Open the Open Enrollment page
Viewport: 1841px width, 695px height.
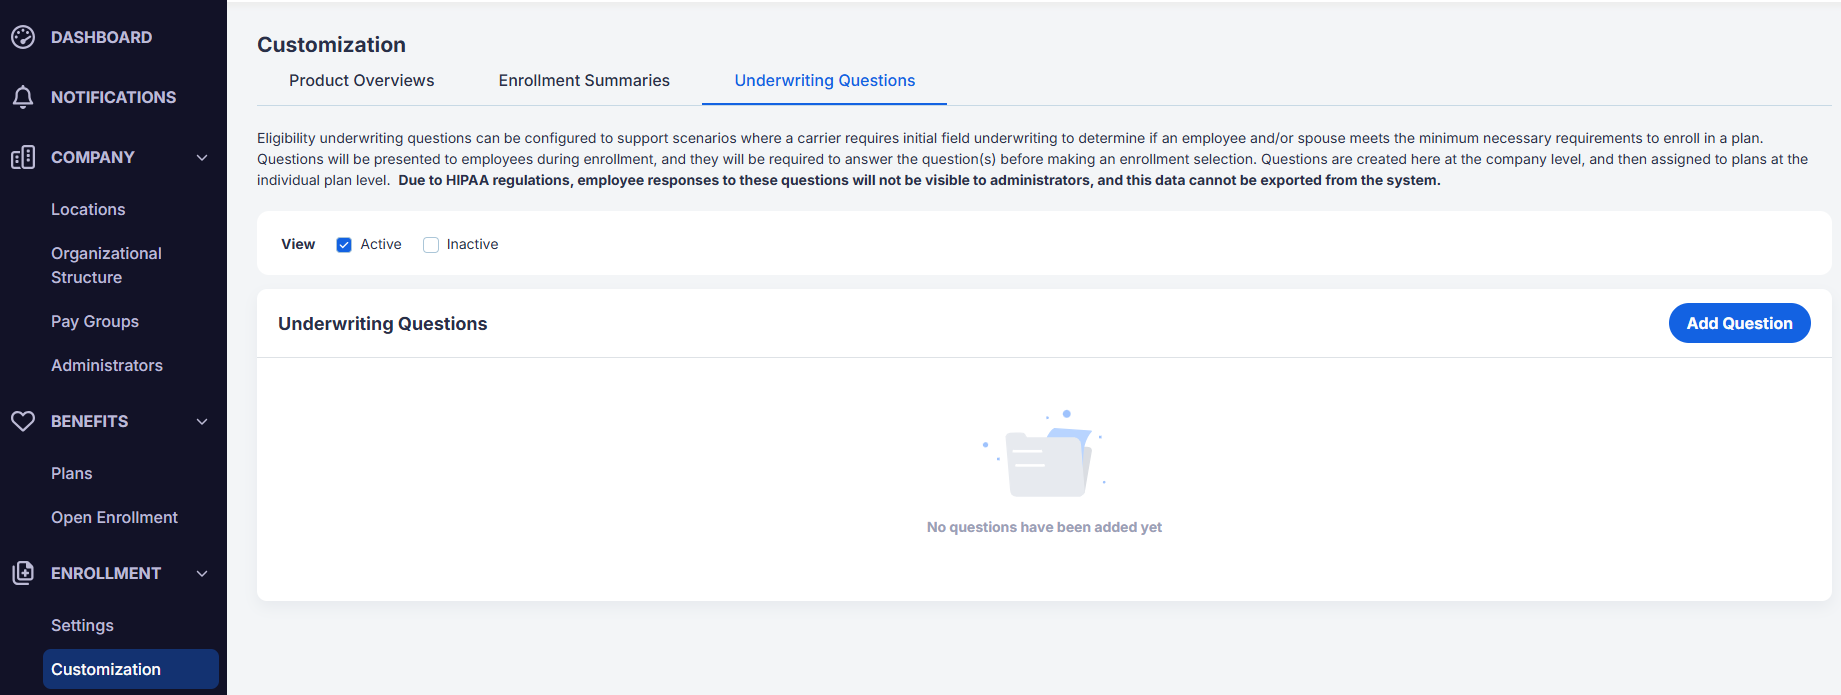click(114, 517)
